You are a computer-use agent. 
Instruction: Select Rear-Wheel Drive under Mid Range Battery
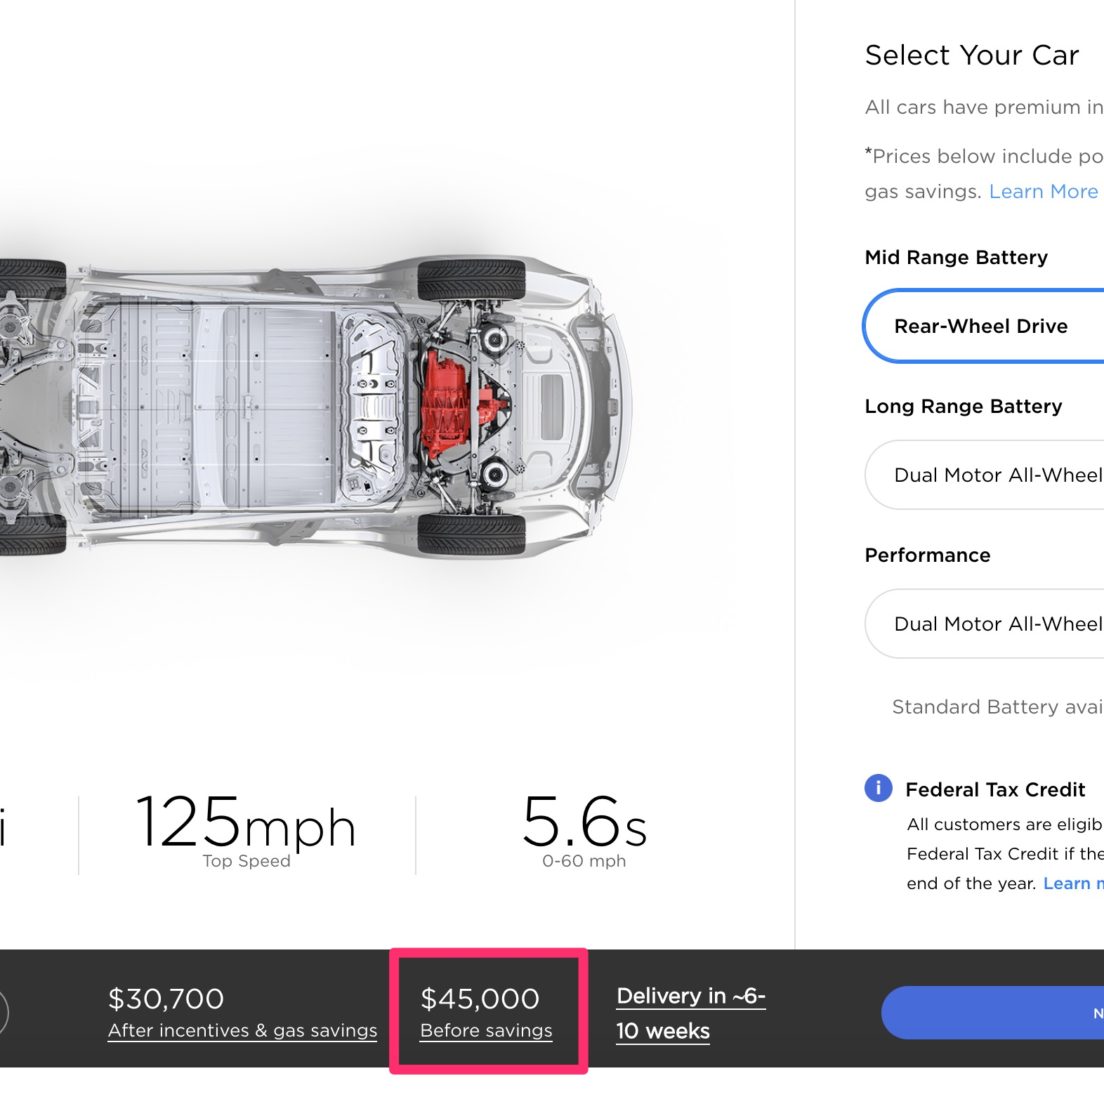[983, 326]
